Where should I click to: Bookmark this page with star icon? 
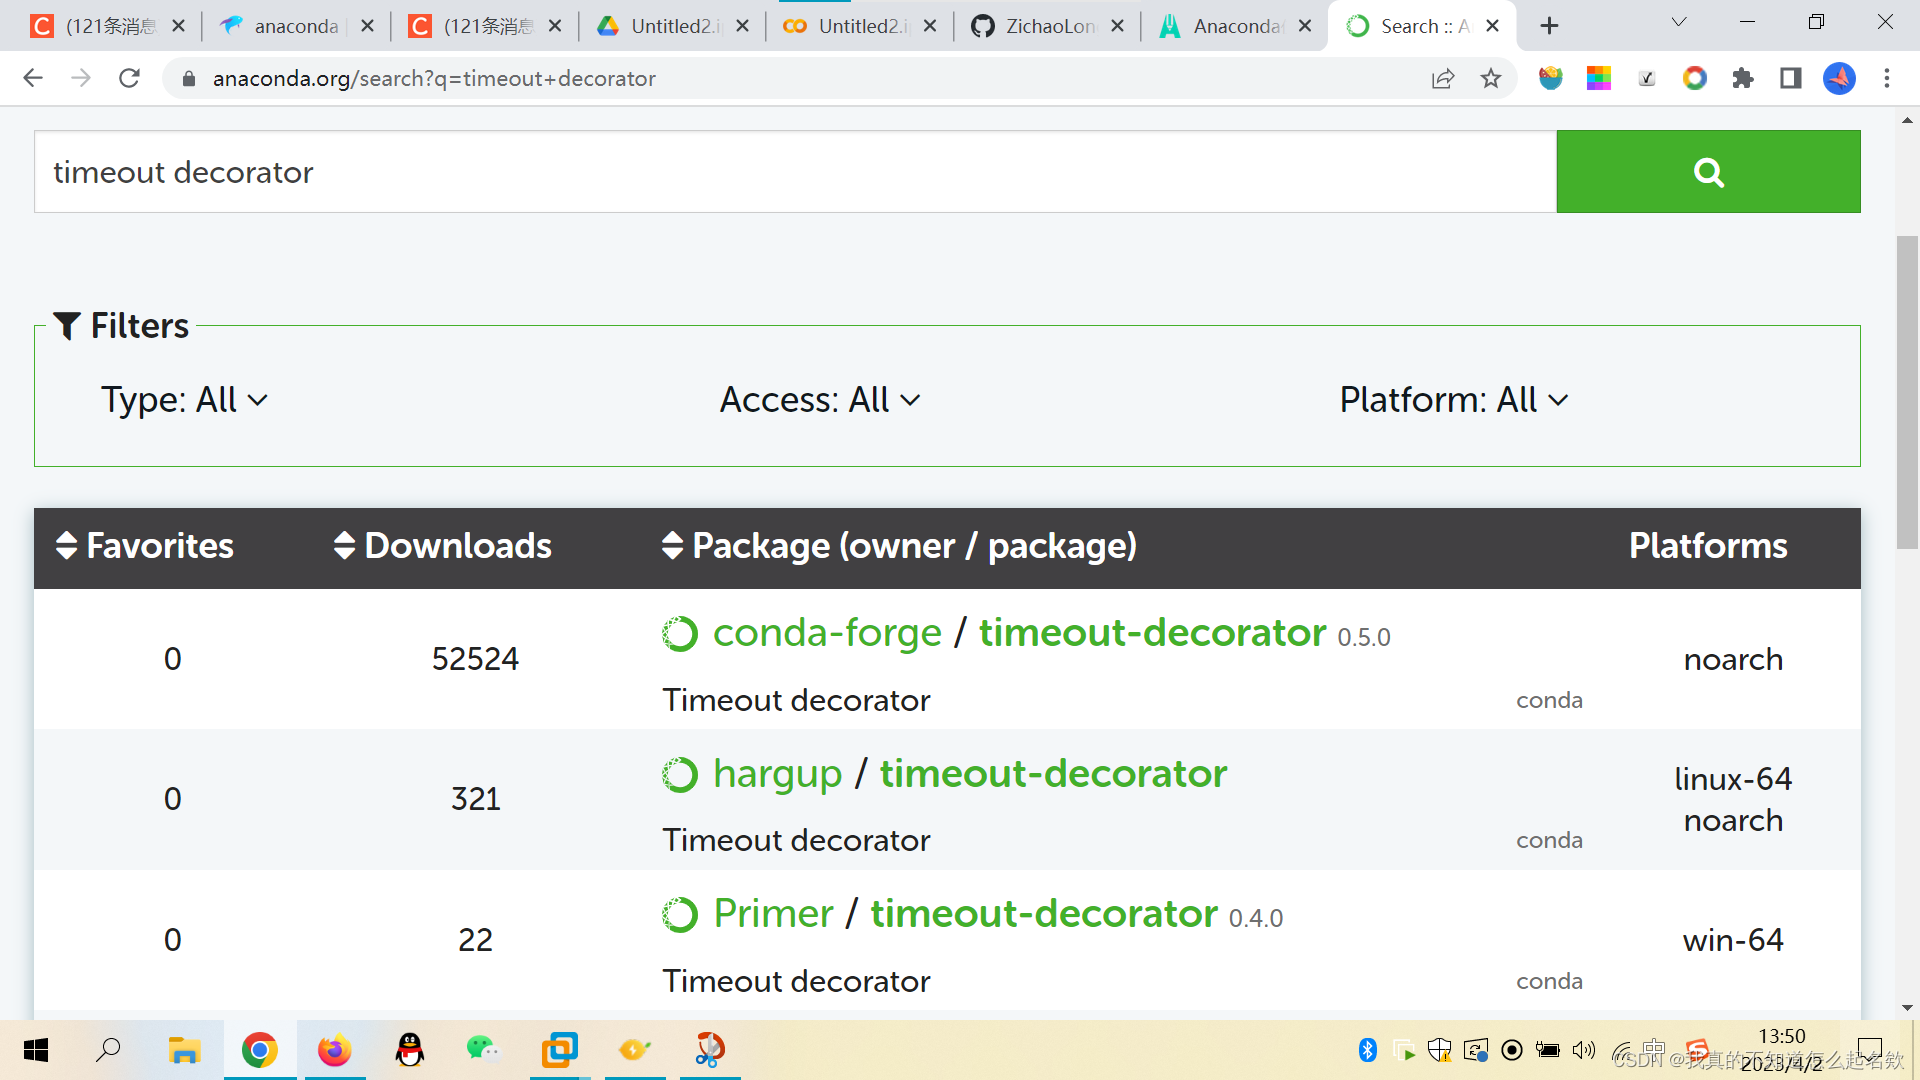pyautogui.click(x=1491, y=79)
